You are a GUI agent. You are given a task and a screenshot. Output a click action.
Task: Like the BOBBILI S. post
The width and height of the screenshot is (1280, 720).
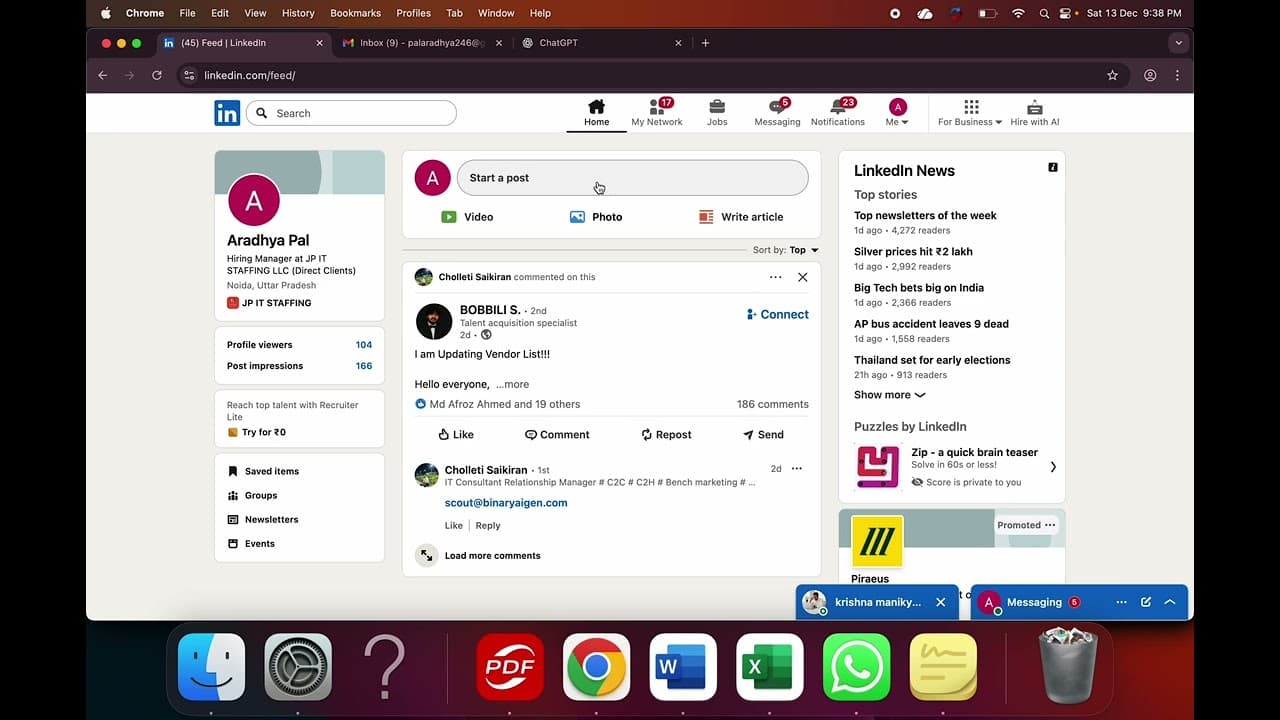[456, 435]
